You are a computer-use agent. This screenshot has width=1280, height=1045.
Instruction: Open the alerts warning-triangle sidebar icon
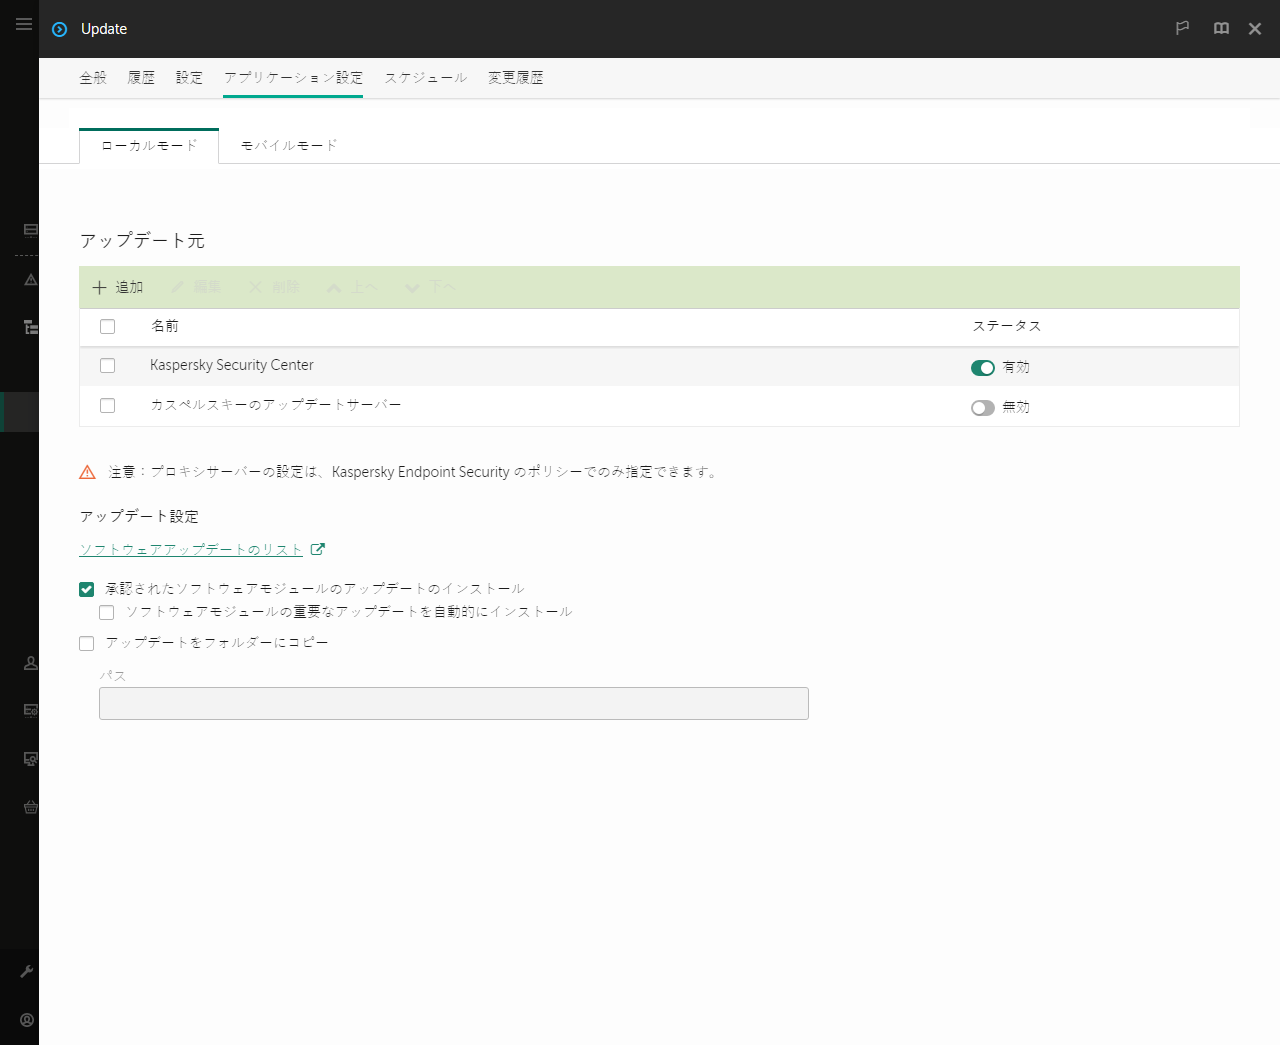(29, 279)
